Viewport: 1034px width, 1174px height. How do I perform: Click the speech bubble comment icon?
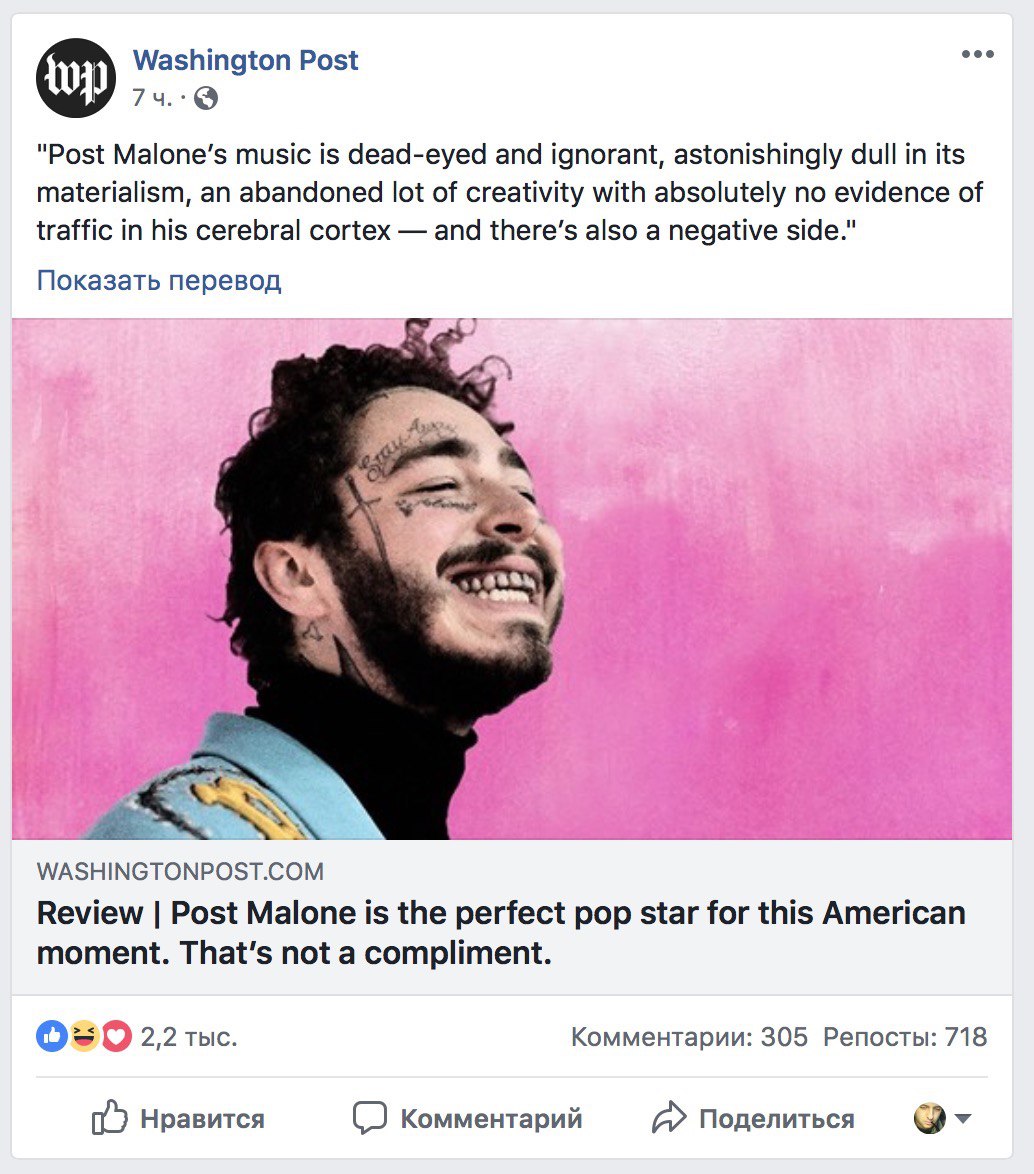point(370,1118)
